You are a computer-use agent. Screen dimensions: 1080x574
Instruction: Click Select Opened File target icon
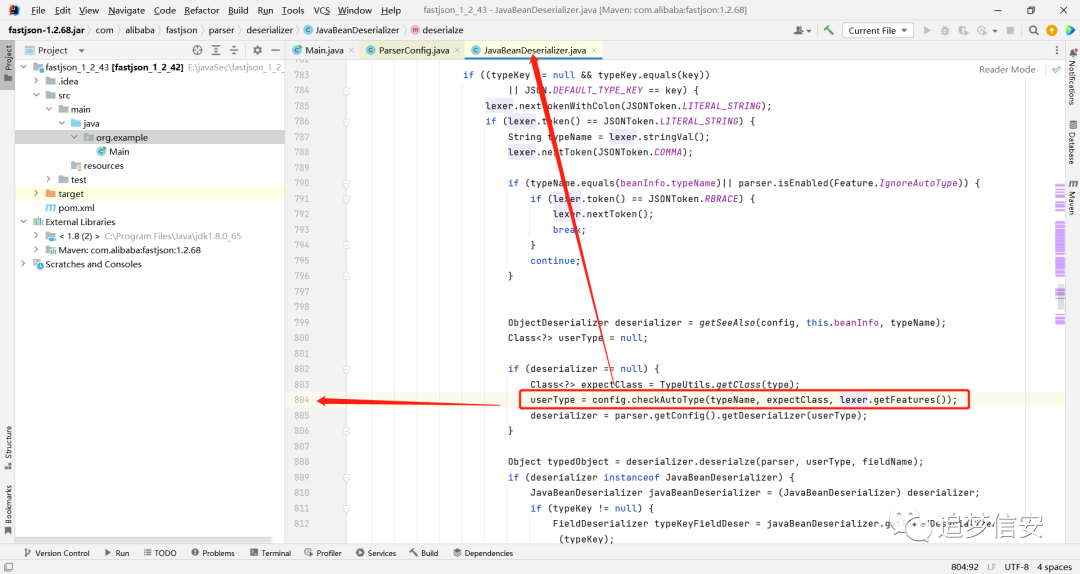tap(198, 50)
